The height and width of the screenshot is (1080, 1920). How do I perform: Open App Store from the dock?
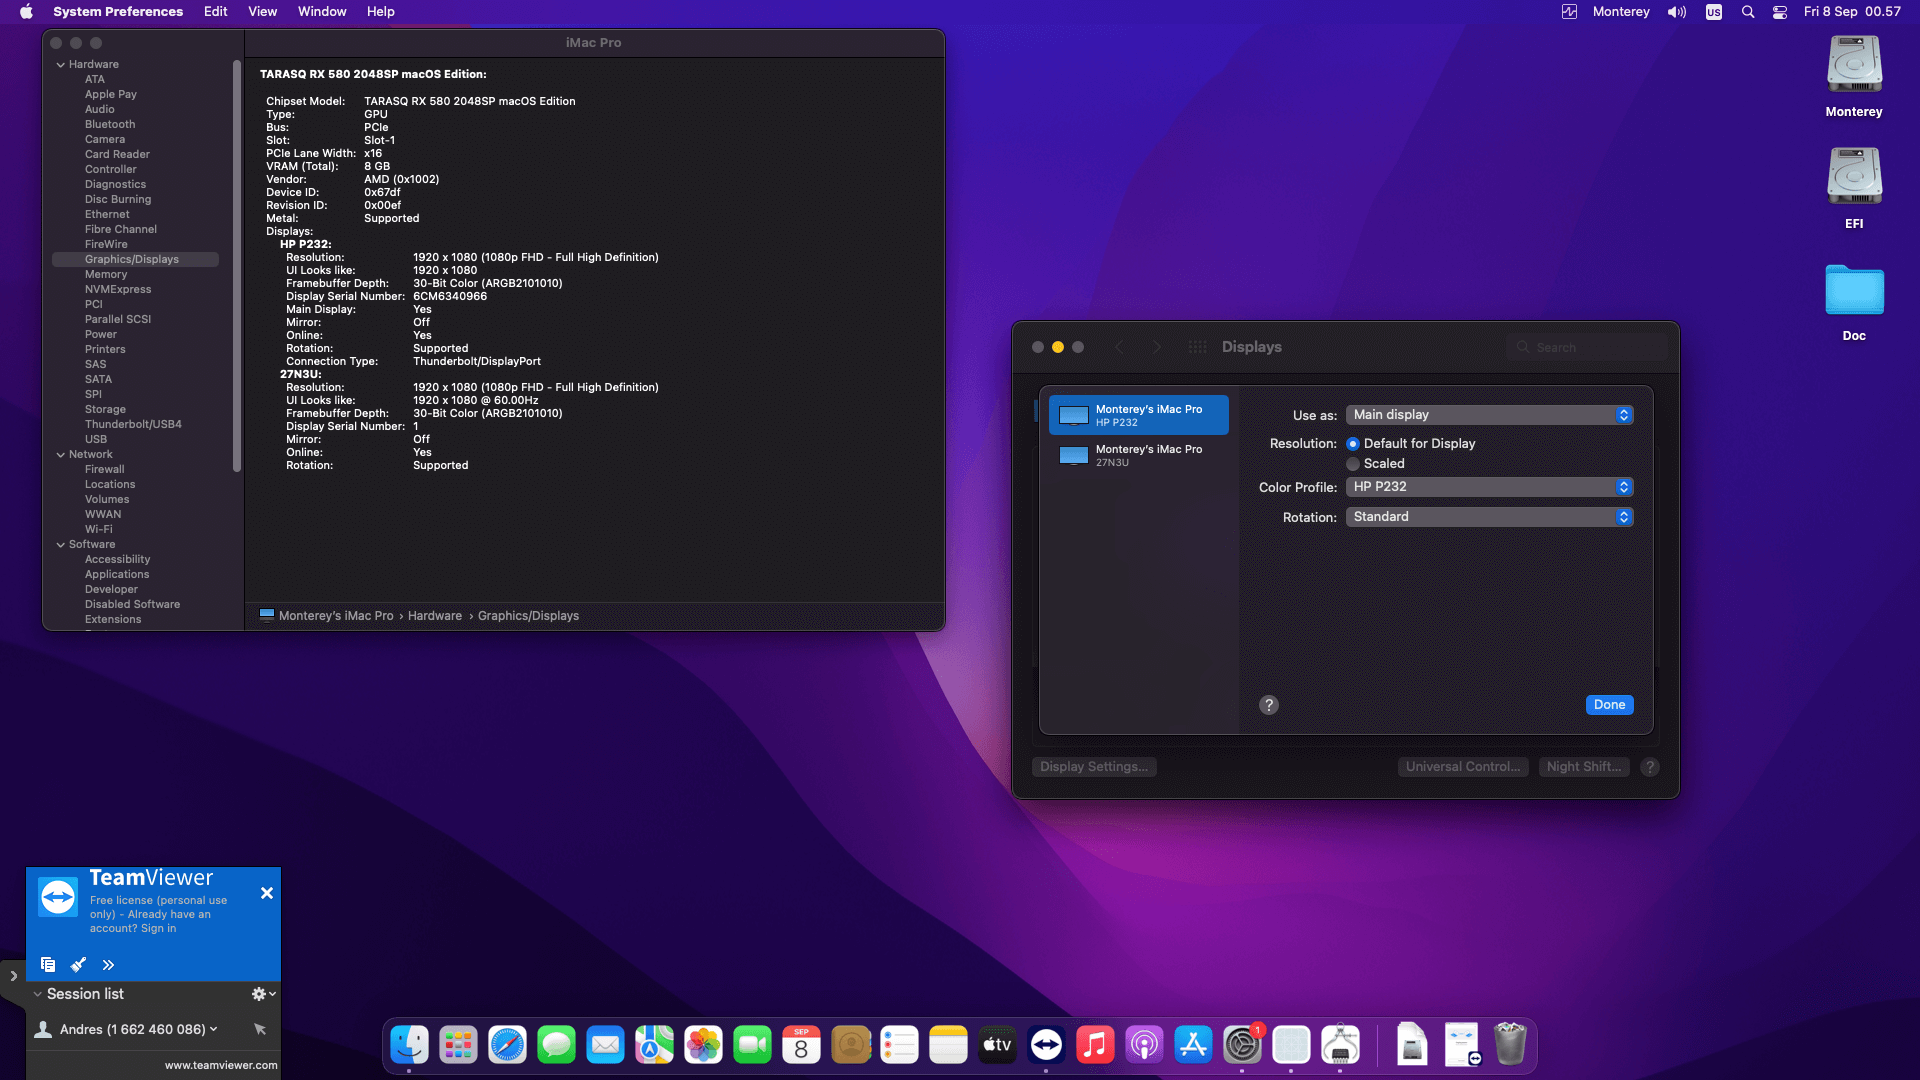[x=1193, y=1045]
